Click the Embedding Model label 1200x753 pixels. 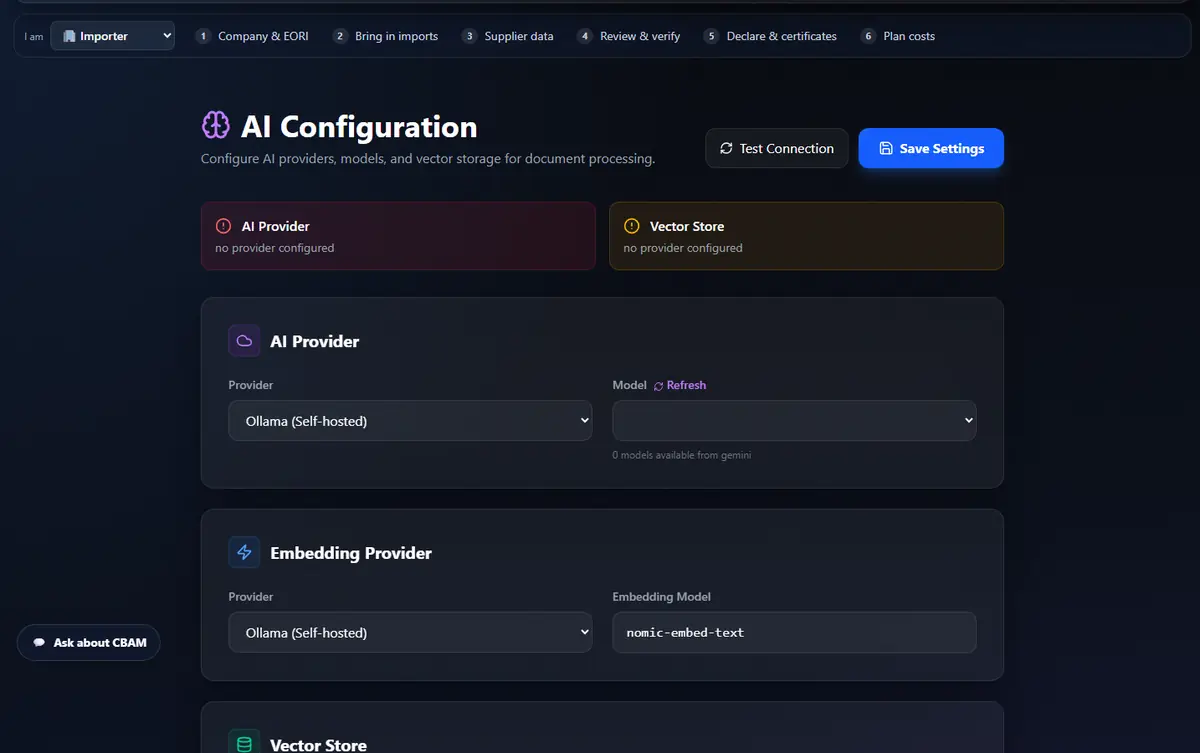pos(662,597)
